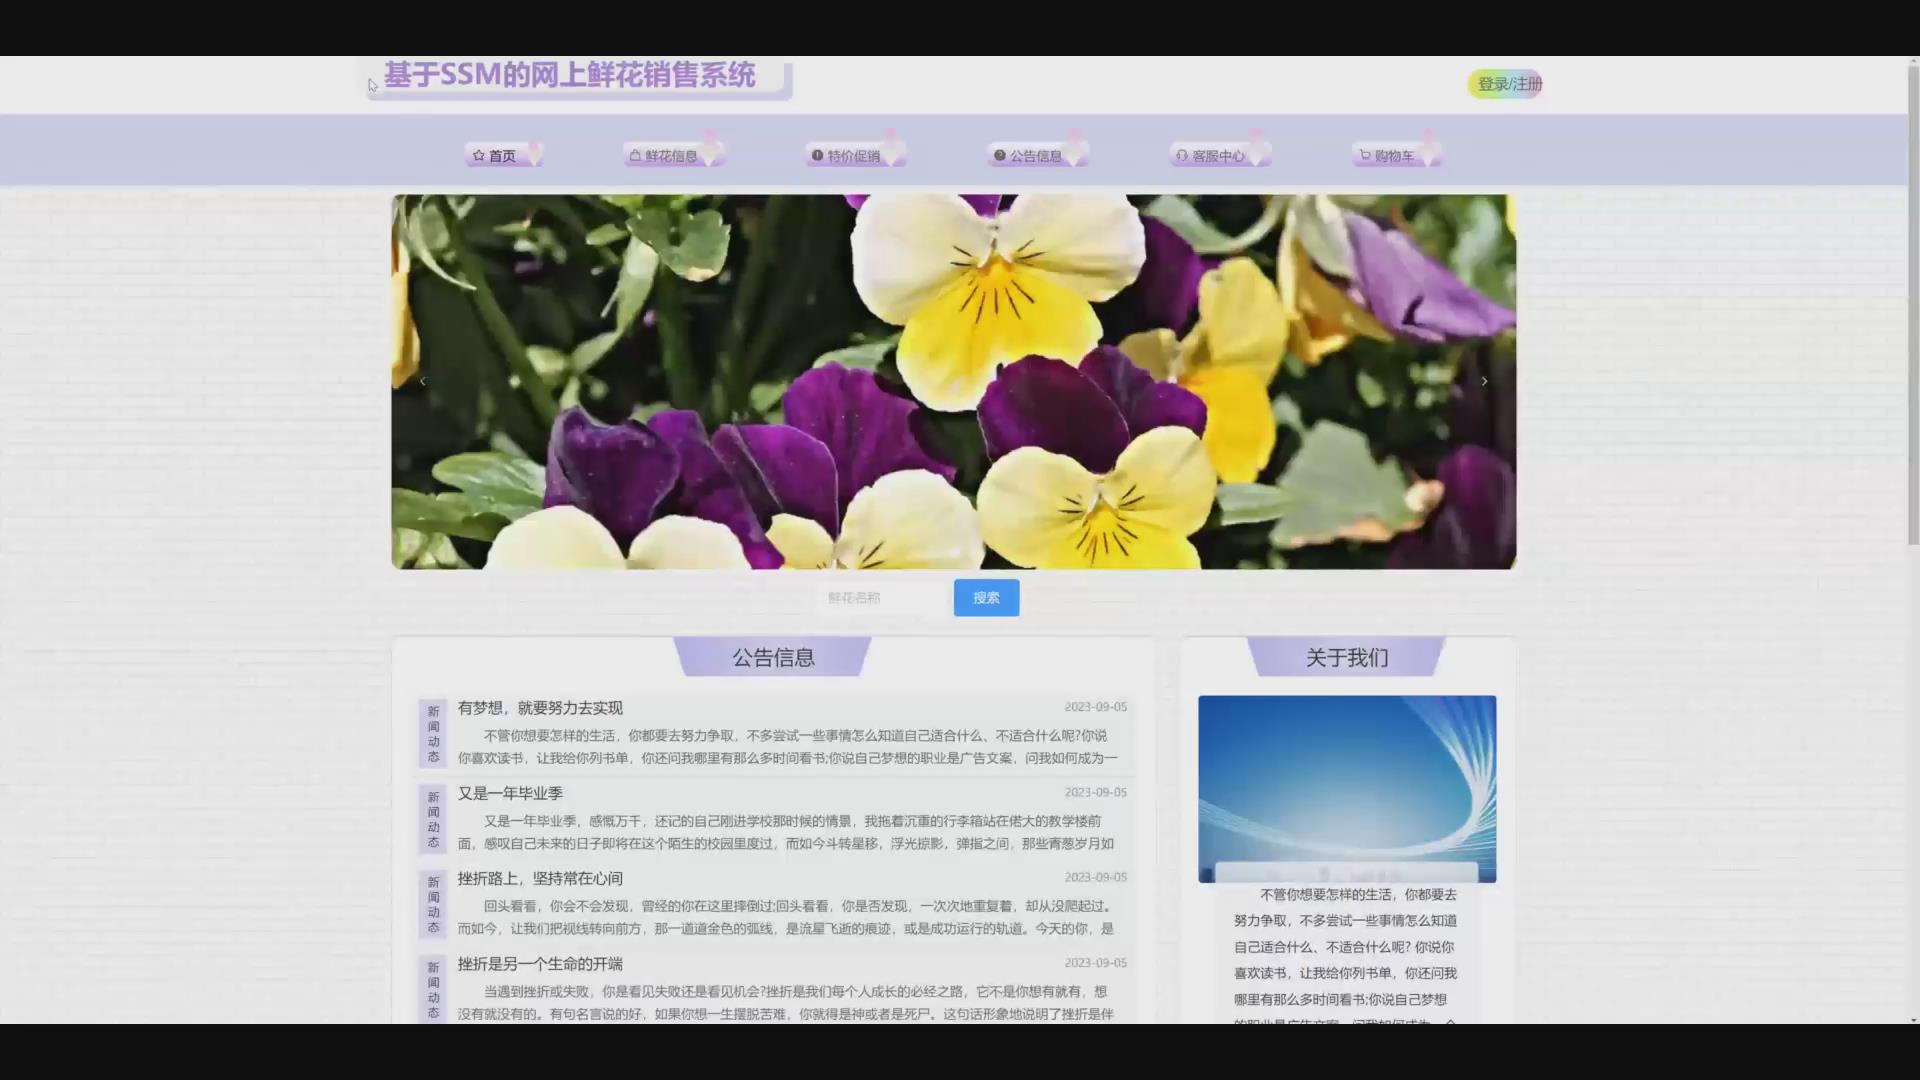Click the 鲜花名称 search input field

coord(880,598)
